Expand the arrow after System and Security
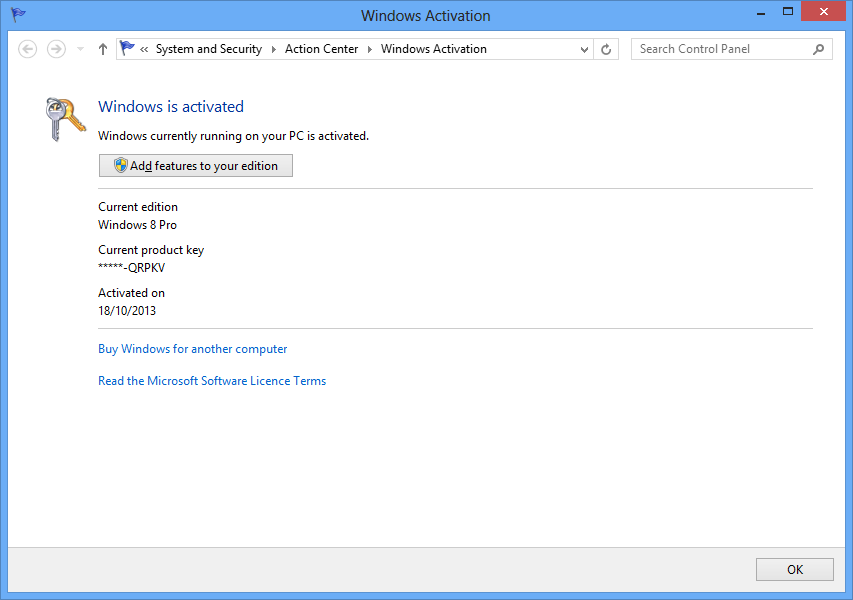Viewport: 853px width, 600px height. click(x=274, y=49)
